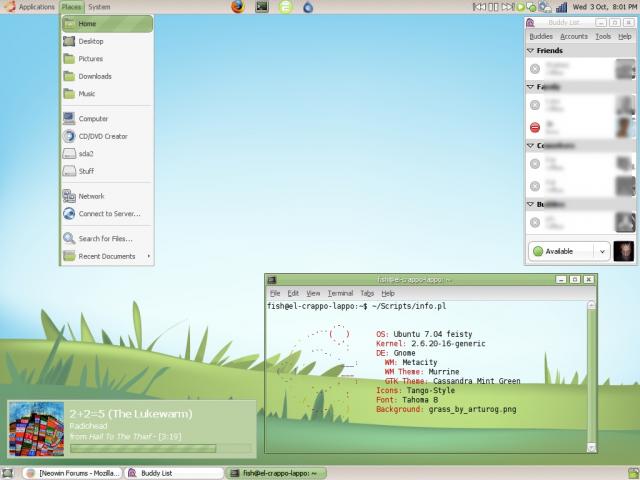Screen dimensions: 640x480
Task: Launch CD/DVD Creator
Action: pyautogui.click(x=107, y=136)
